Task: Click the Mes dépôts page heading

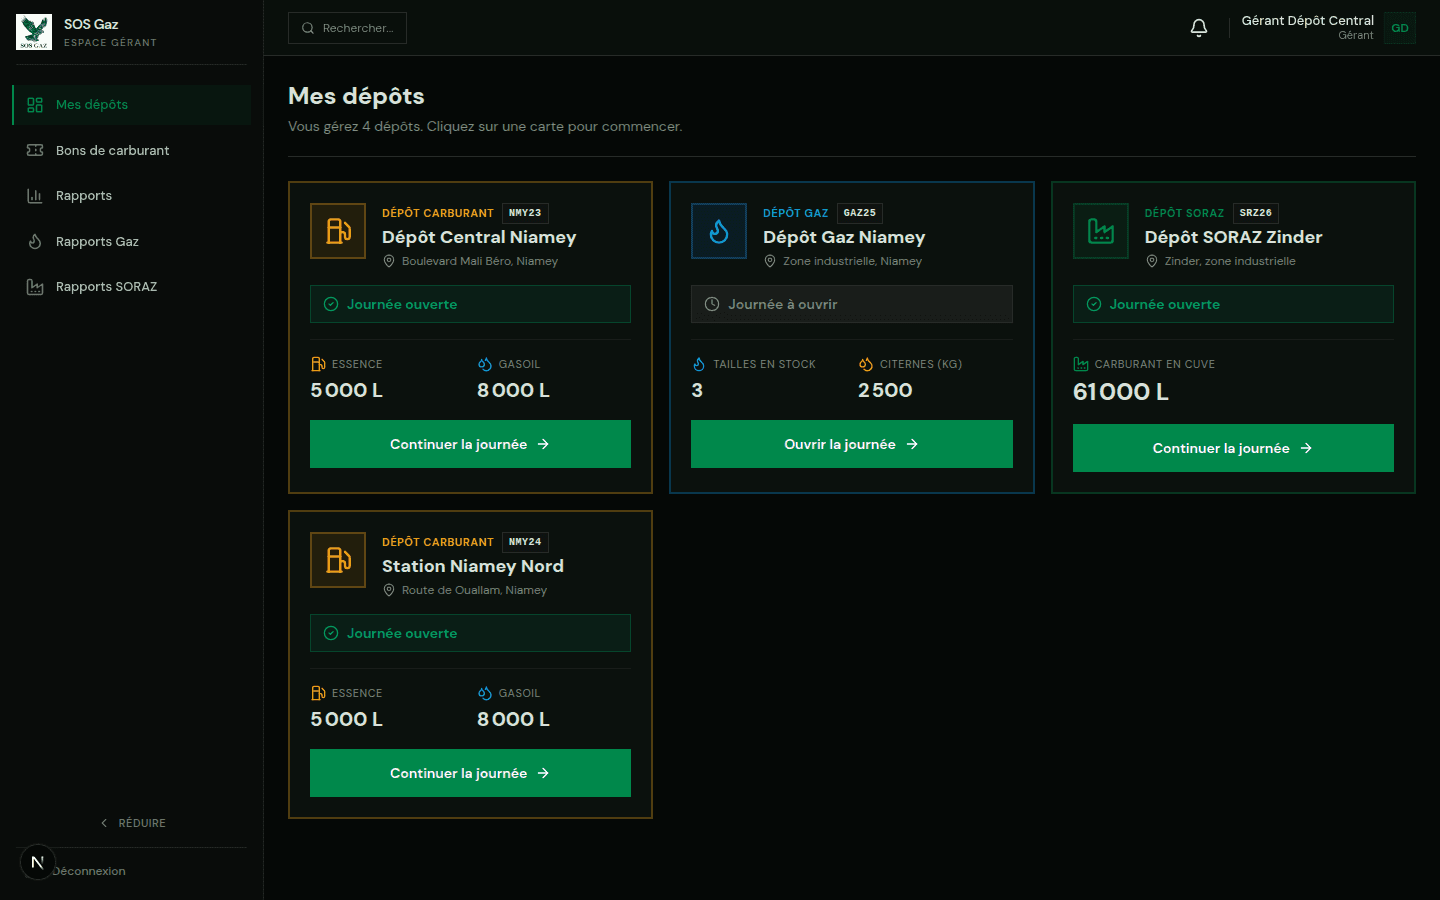Action: coord(356,96)
